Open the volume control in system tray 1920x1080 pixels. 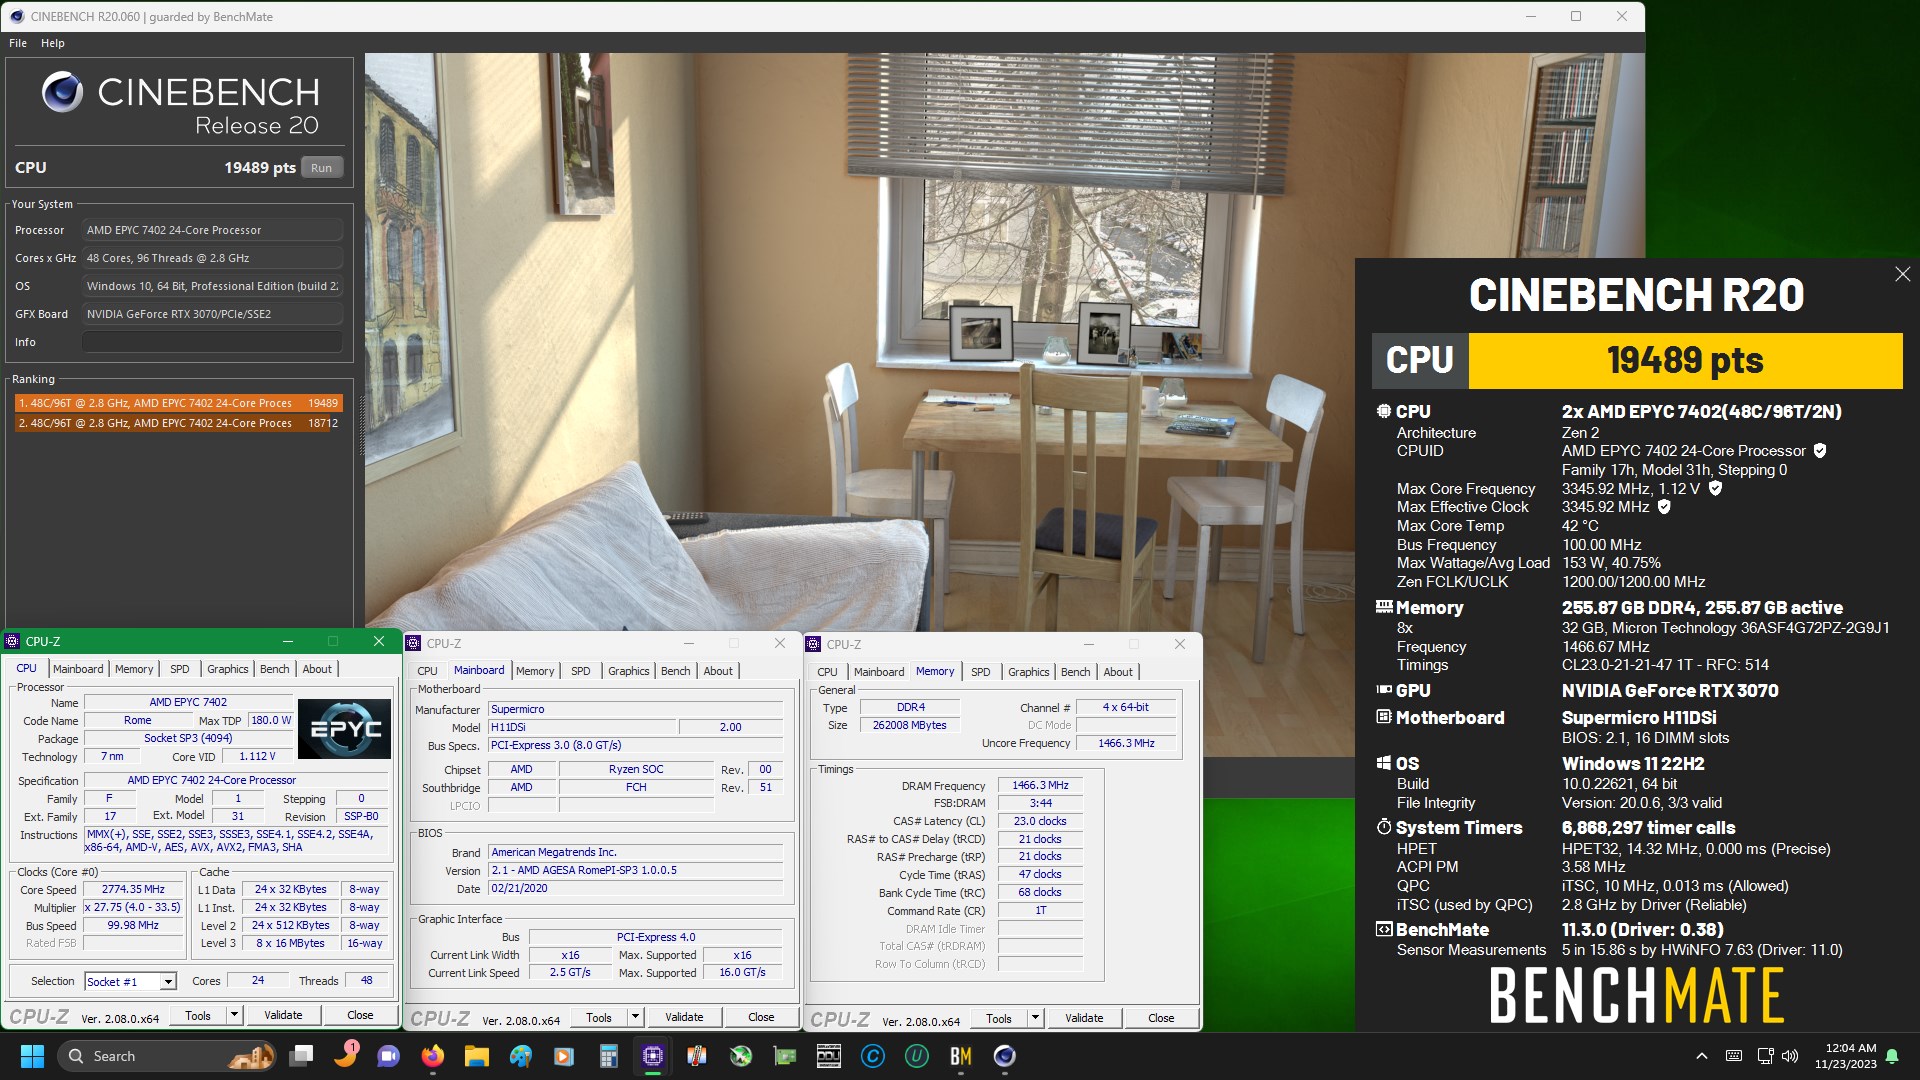(1790, 1056)
